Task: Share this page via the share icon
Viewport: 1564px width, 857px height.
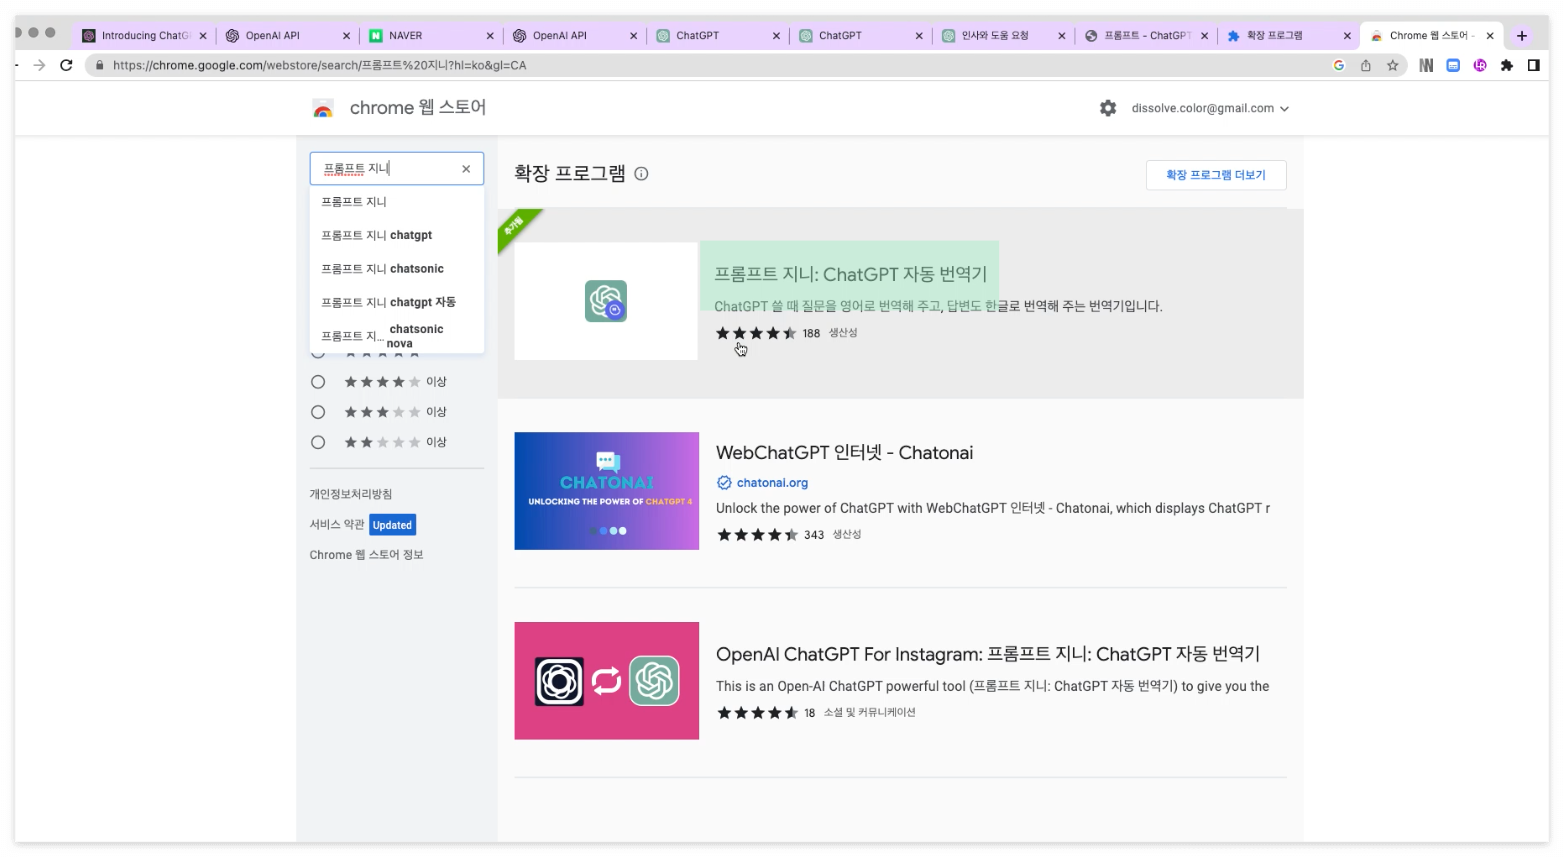Action: [1365, 65]
